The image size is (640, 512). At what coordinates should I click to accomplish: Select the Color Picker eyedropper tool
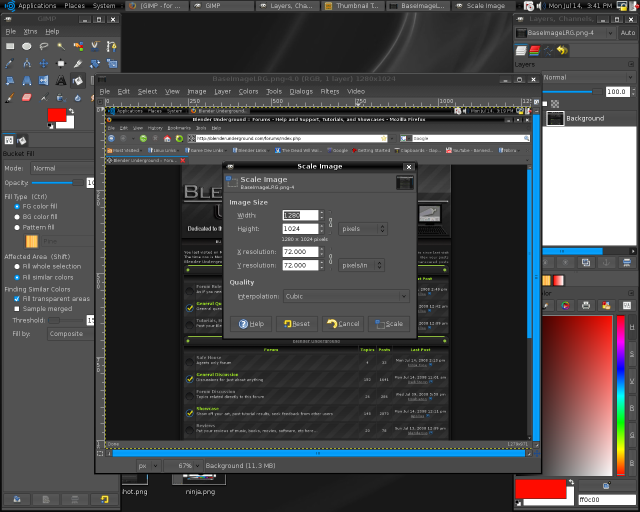click(10, 63)
